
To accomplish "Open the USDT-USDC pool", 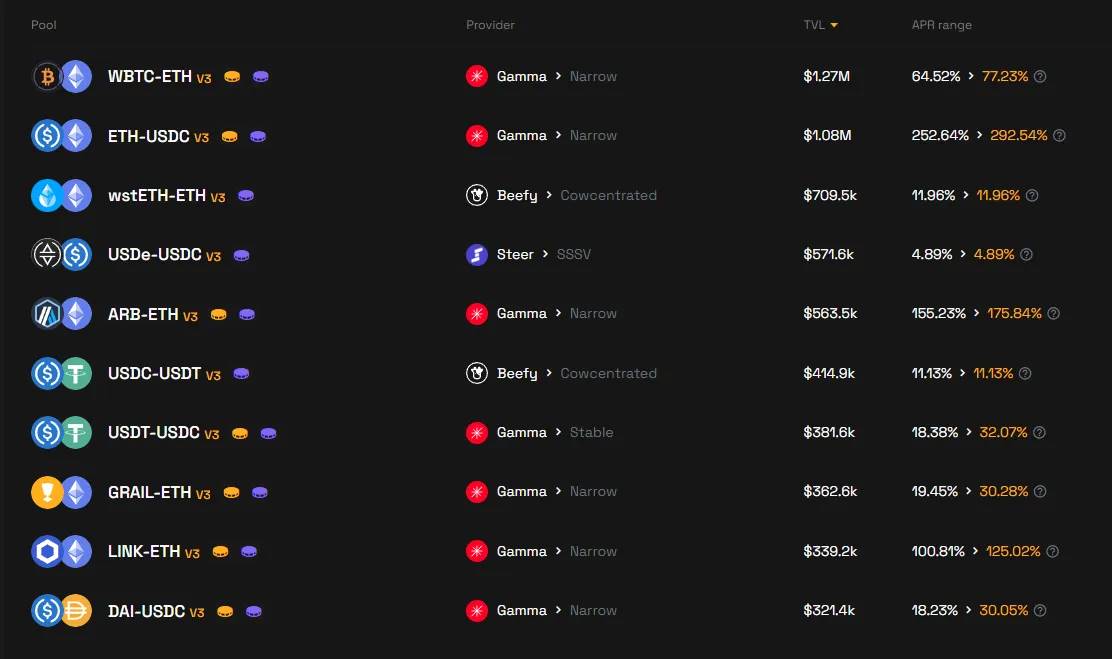I will point(154,433).
